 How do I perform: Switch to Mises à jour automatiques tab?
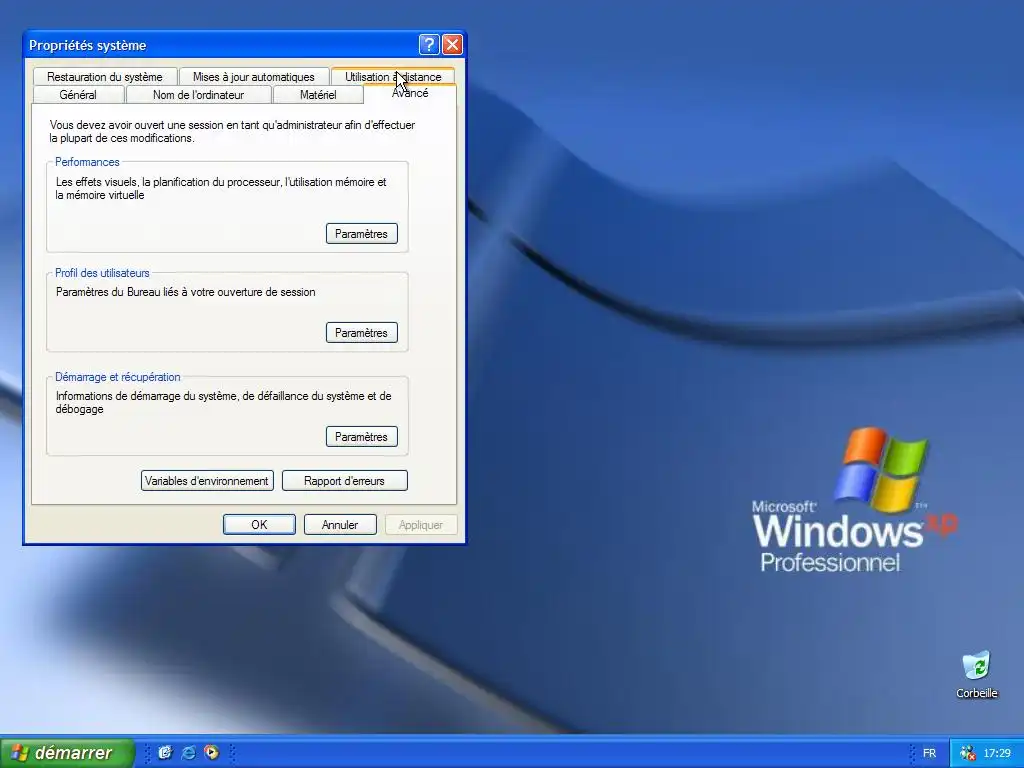[x=253, y=76]
